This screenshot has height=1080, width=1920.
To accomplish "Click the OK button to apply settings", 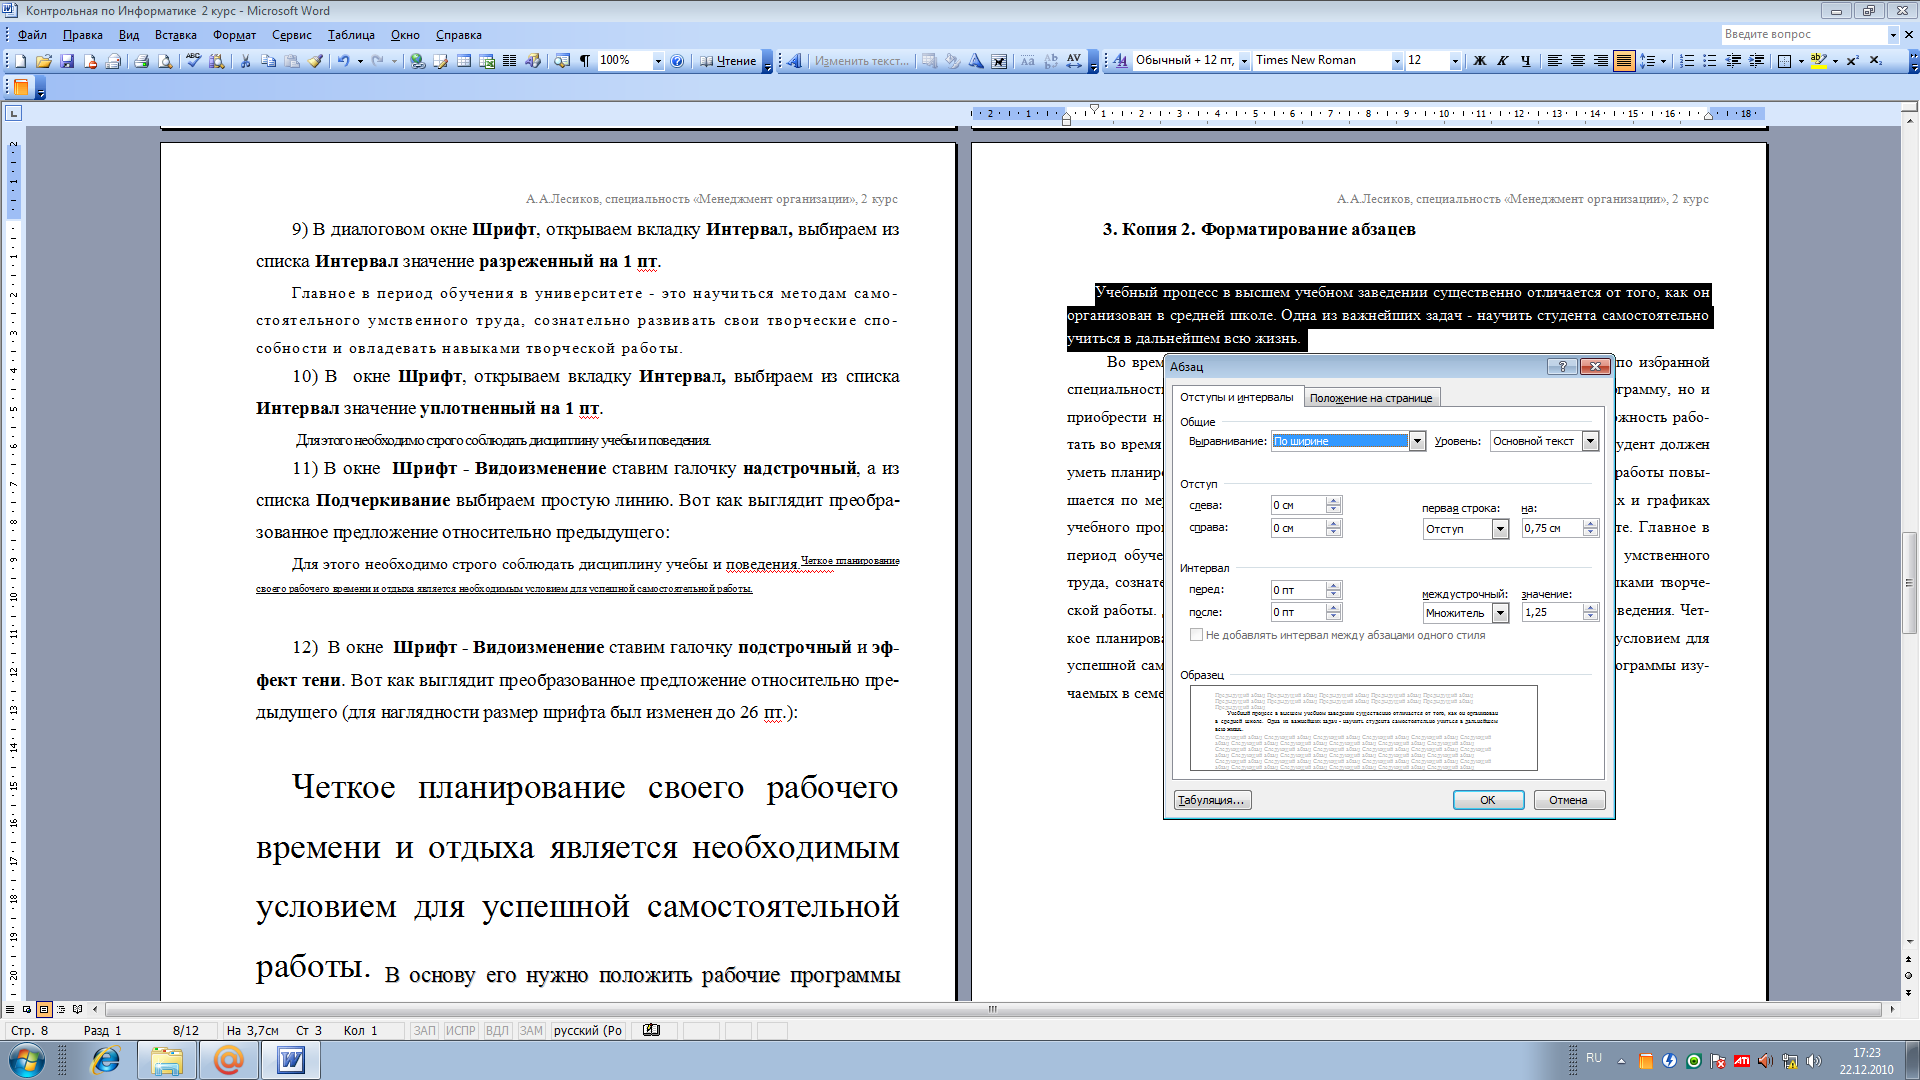I will pyautogui.click(x=1487, y=799).
